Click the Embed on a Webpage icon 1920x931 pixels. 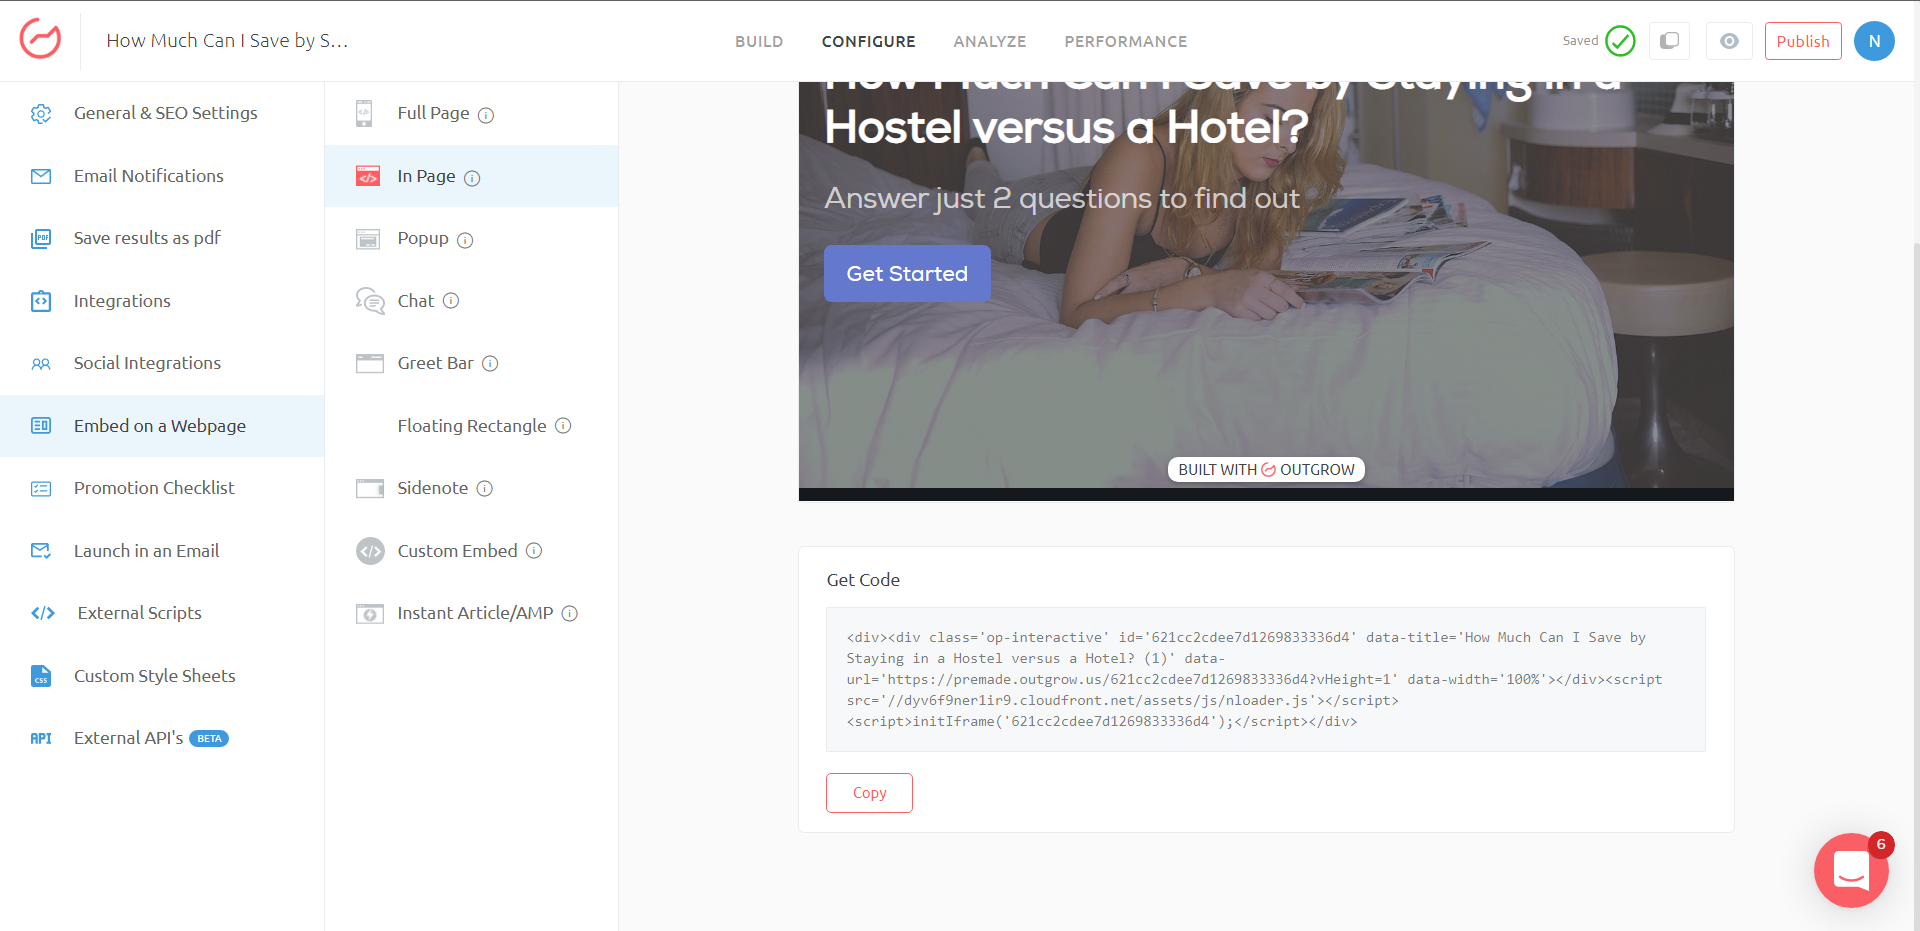[41, 426]
